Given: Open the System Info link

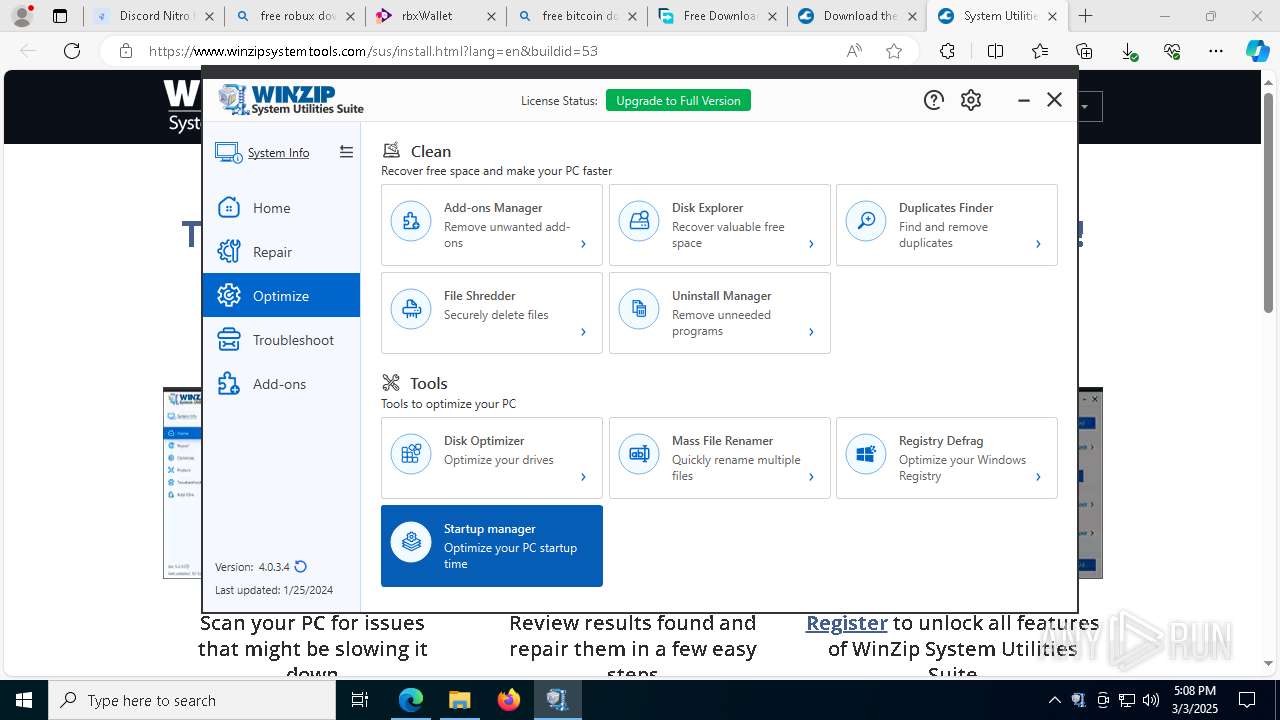Looking at the screenshot, I should (278, 153).
